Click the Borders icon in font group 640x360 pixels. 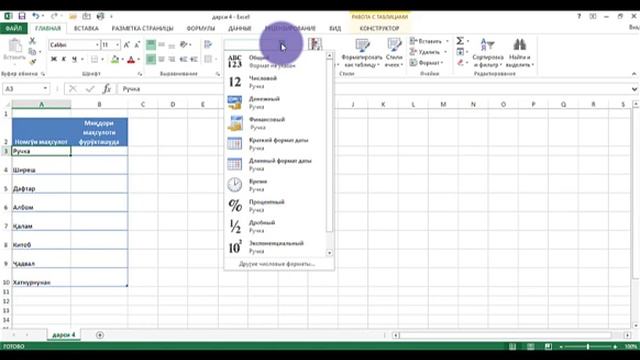tap(94, 60)
